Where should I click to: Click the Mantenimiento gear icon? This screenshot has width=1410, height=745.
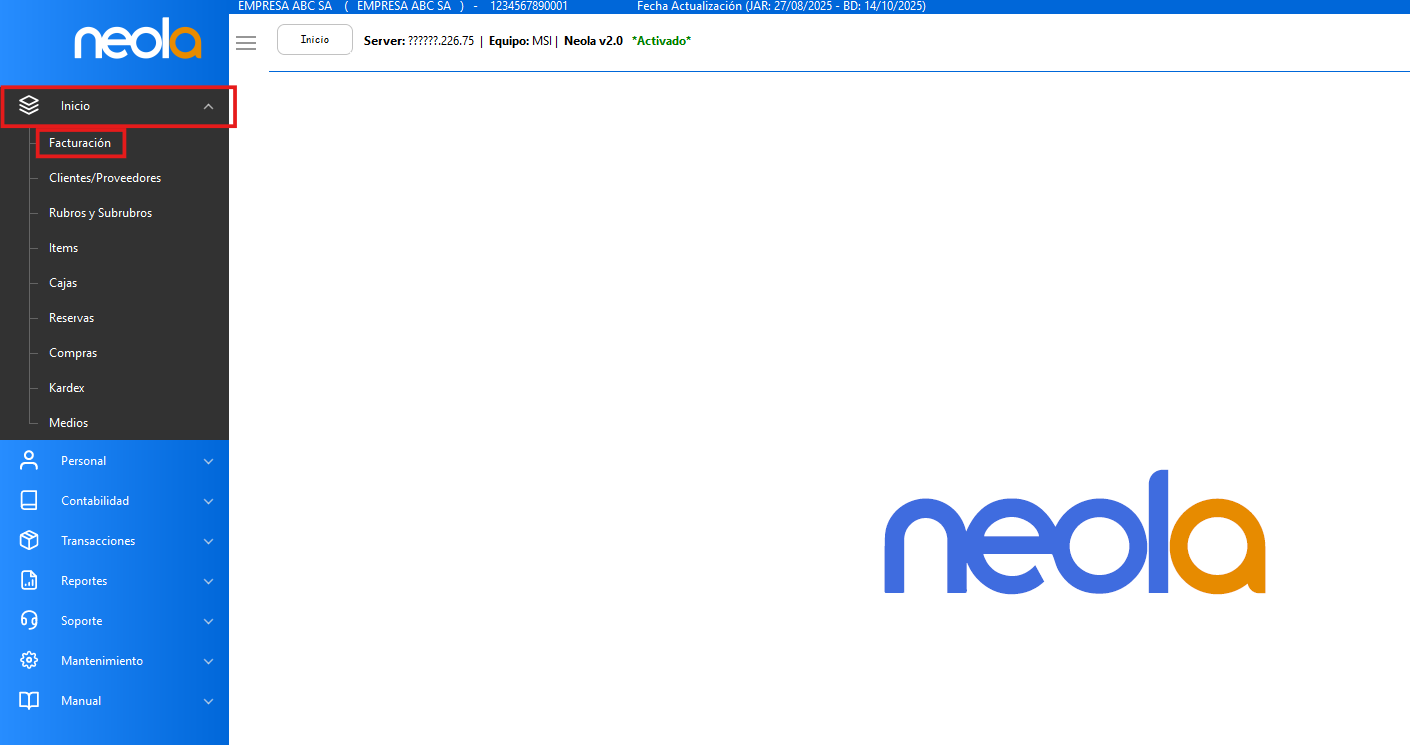[29, 661]
